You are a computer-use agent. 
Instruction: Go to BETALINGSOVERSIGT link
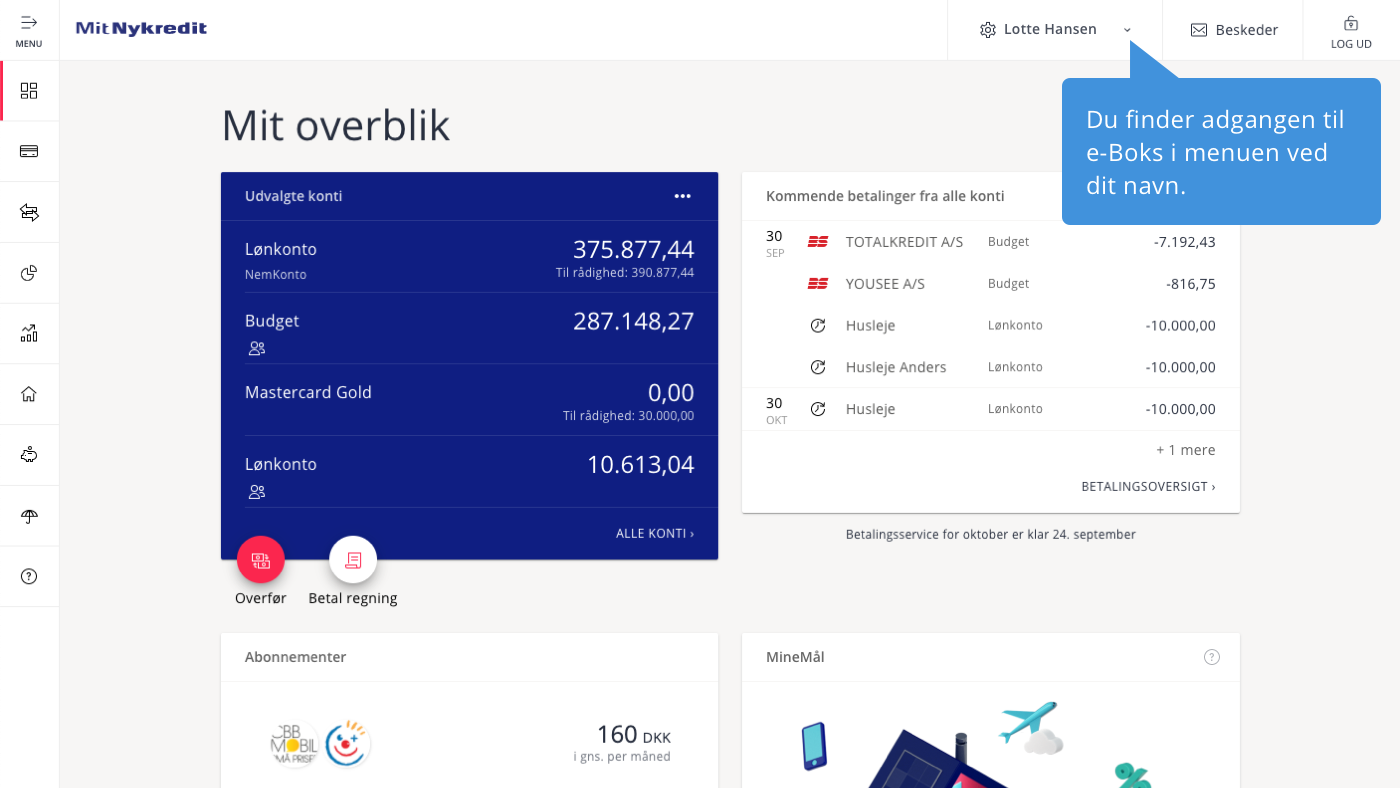1148,487
